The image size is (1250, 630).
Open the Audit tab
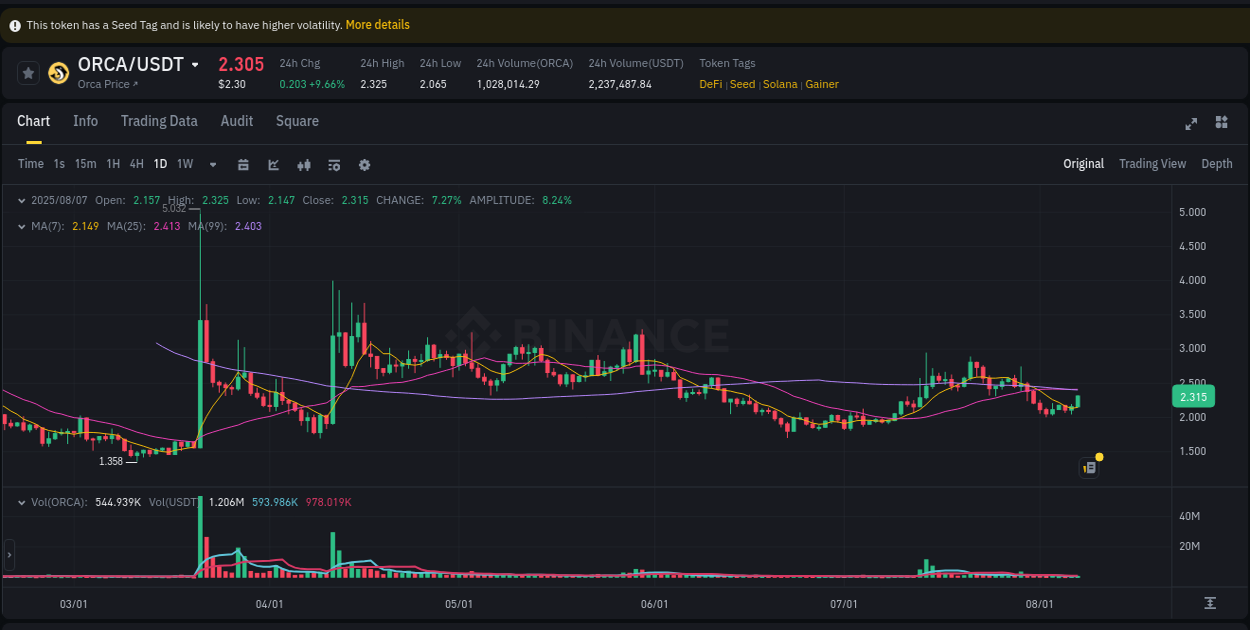coord(236,121)
